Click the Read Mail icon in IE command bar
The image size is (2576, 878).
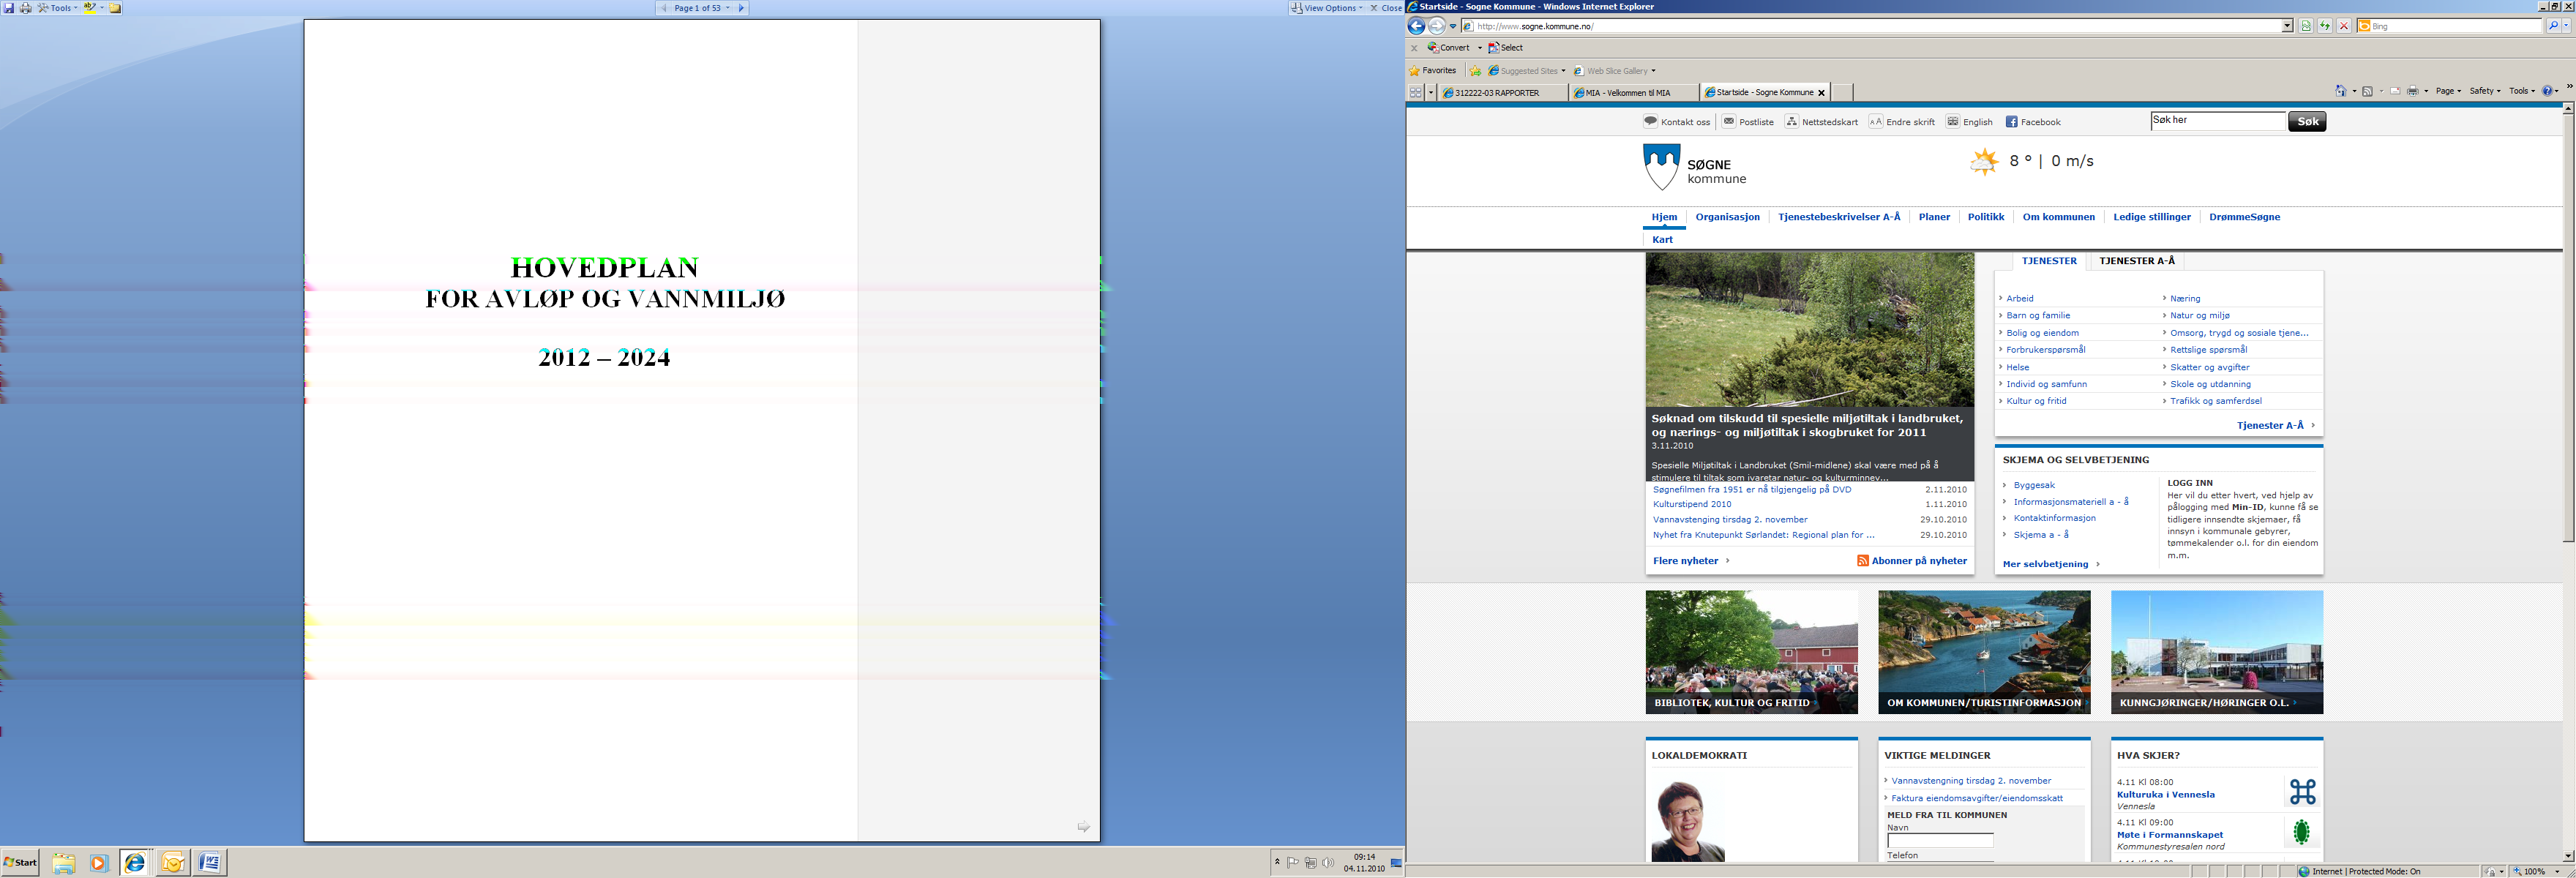coord(2395,91)
